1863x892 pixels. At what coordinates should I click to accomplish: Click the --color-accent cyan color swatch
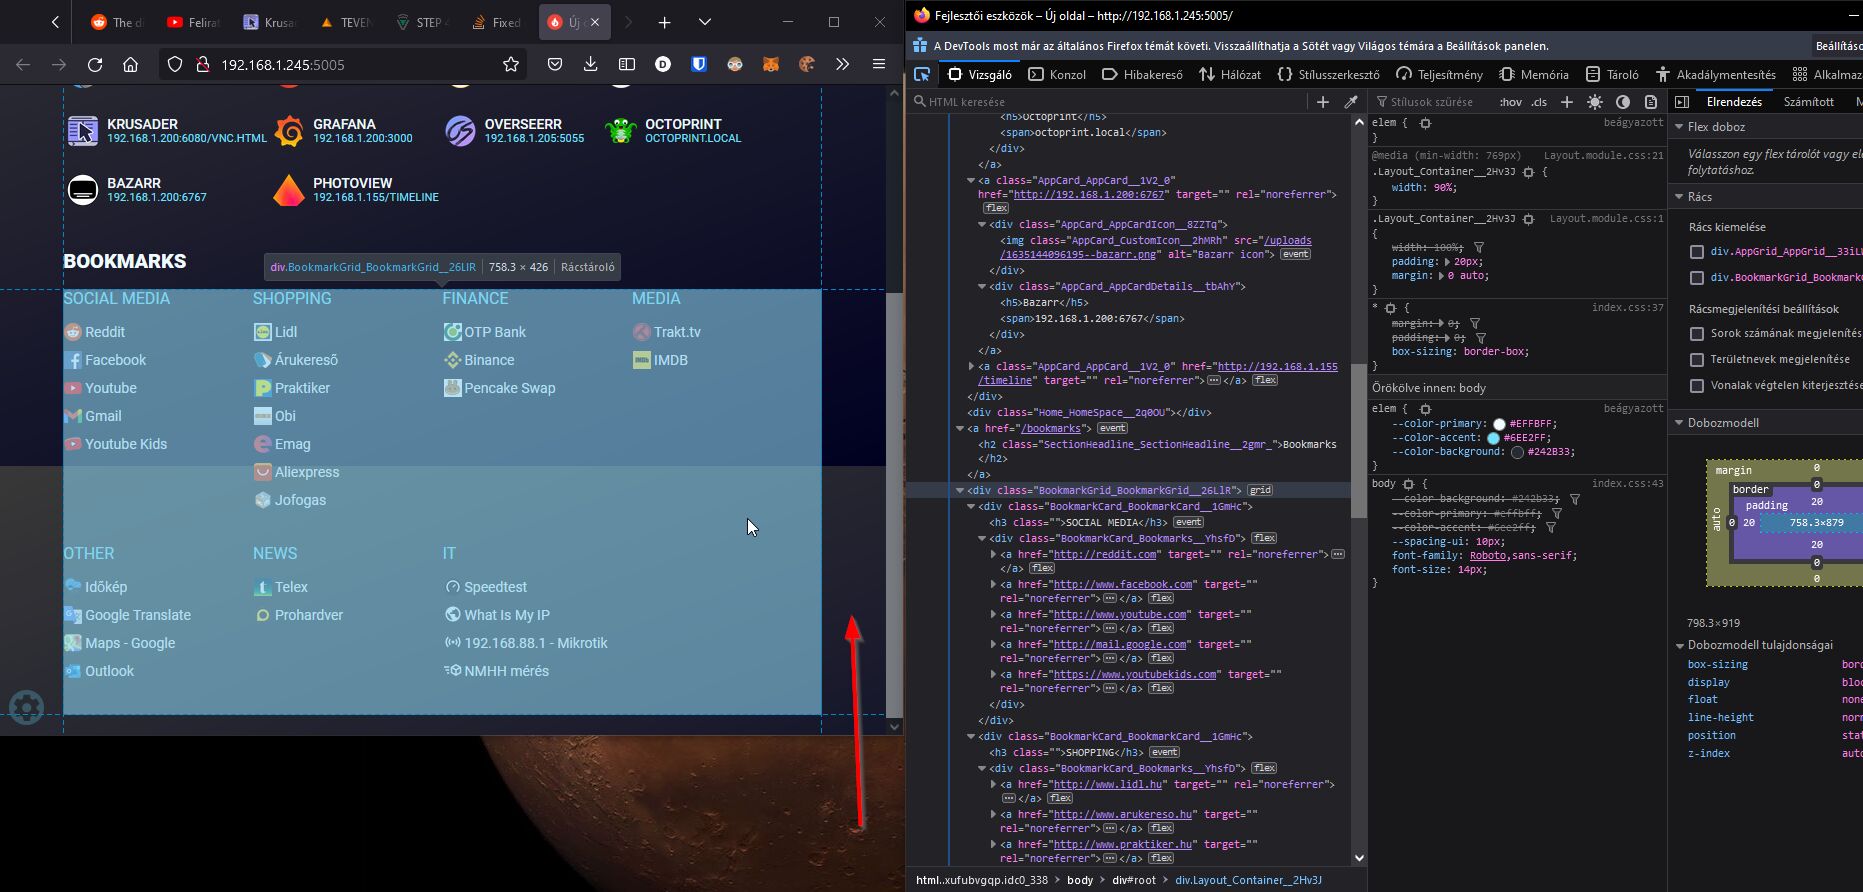(x=1493, y=438)
